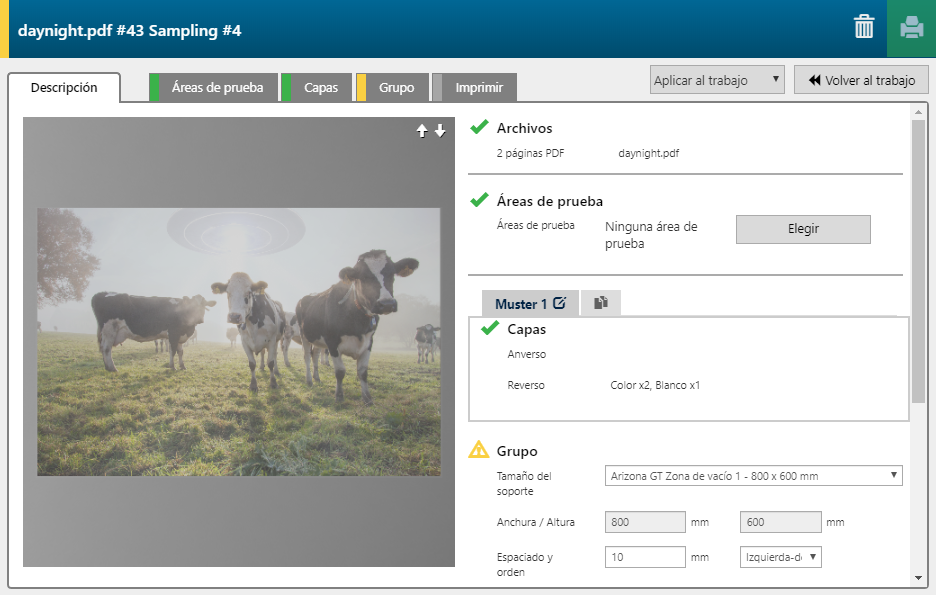Go to the Imprimir tab
936x595 pixels.
478,88
